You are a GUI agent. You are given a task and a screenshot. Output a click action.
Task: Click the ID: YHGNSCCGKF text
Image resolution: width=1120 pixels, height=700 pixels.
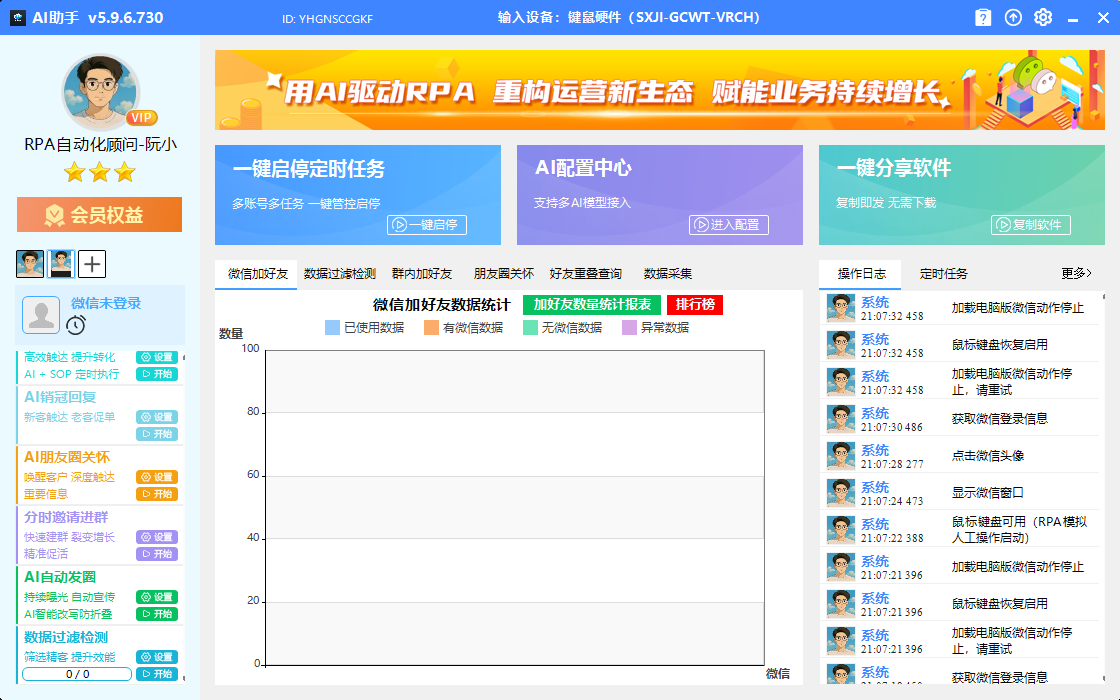click(327, 19)
